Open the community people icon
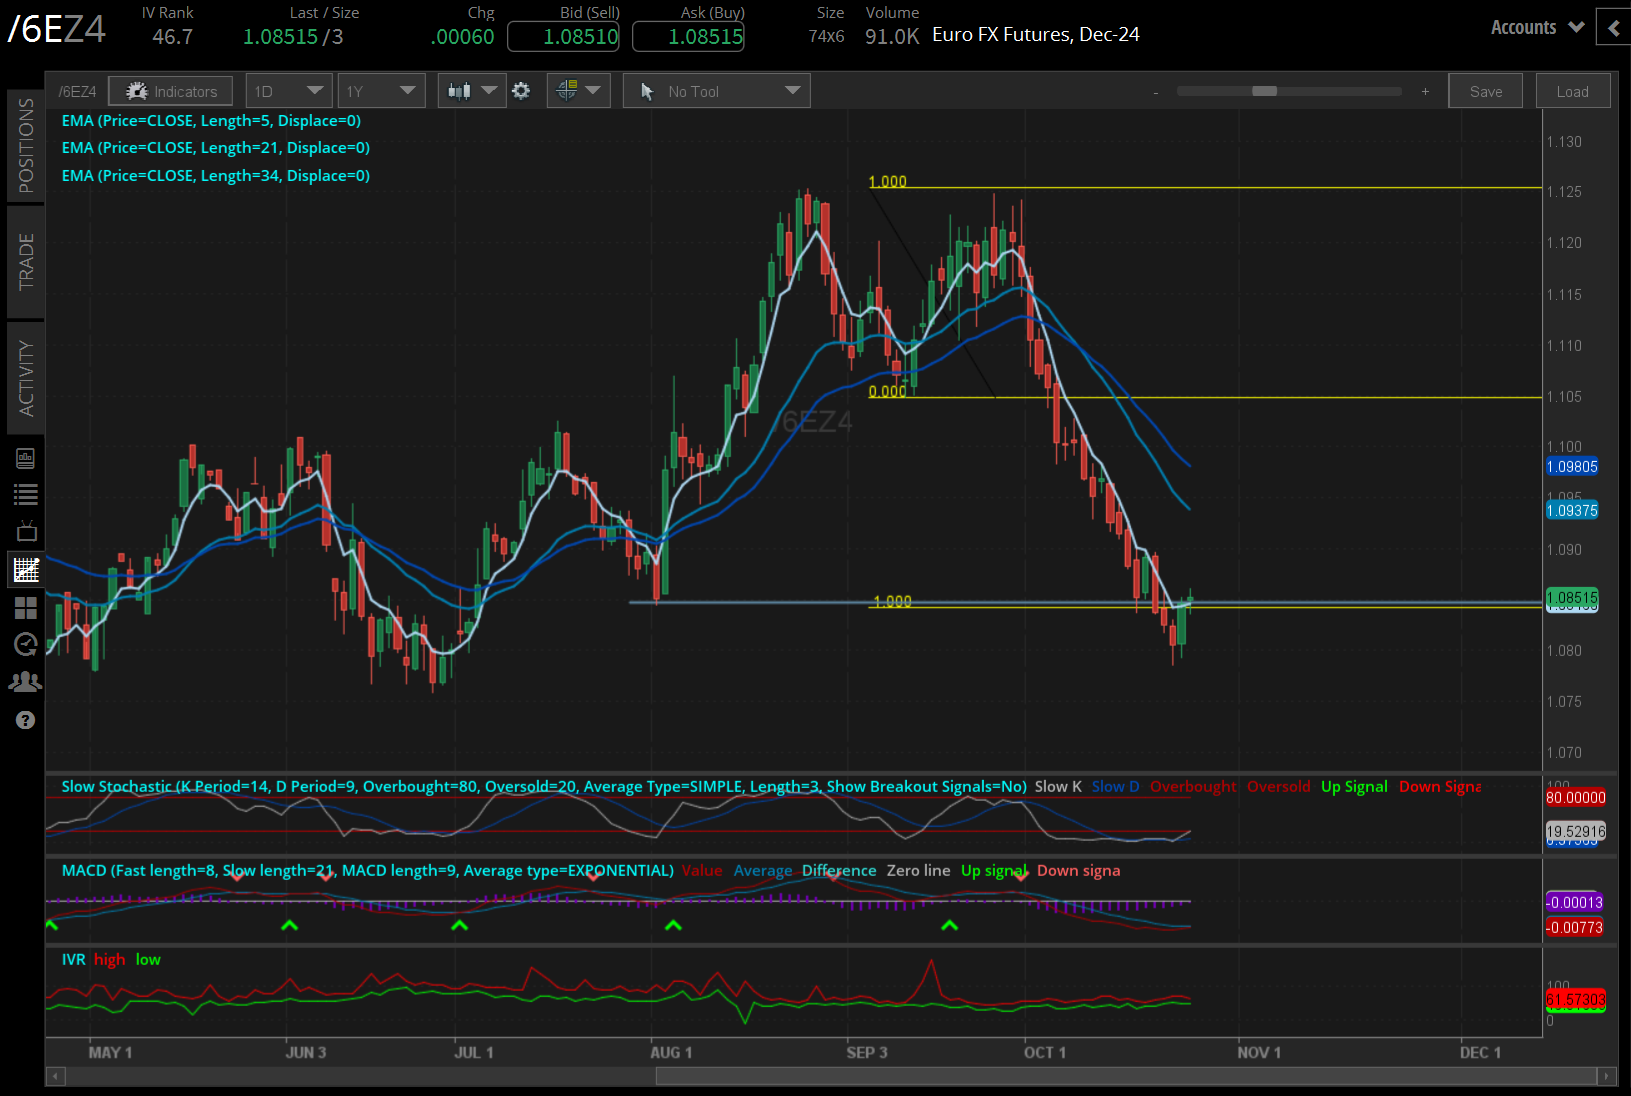 point(26,682)
